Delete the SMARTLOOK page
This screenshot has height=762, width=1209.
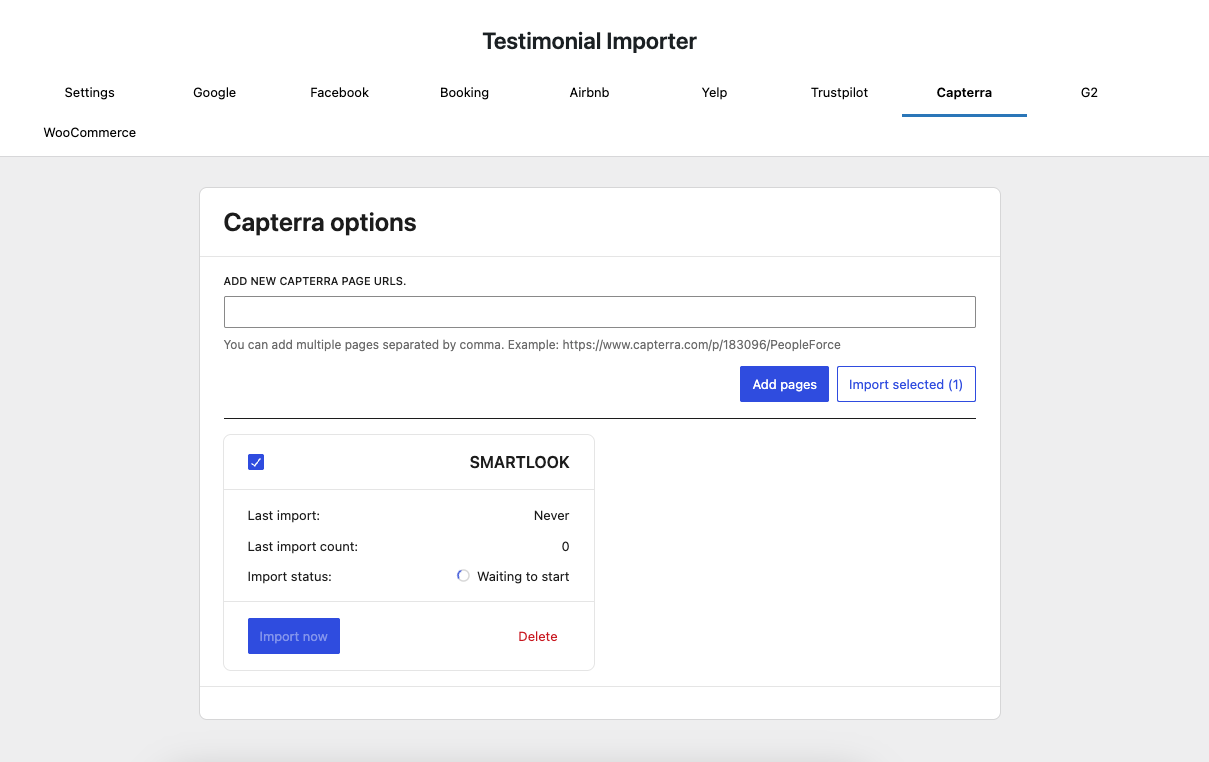click(538, 636)
